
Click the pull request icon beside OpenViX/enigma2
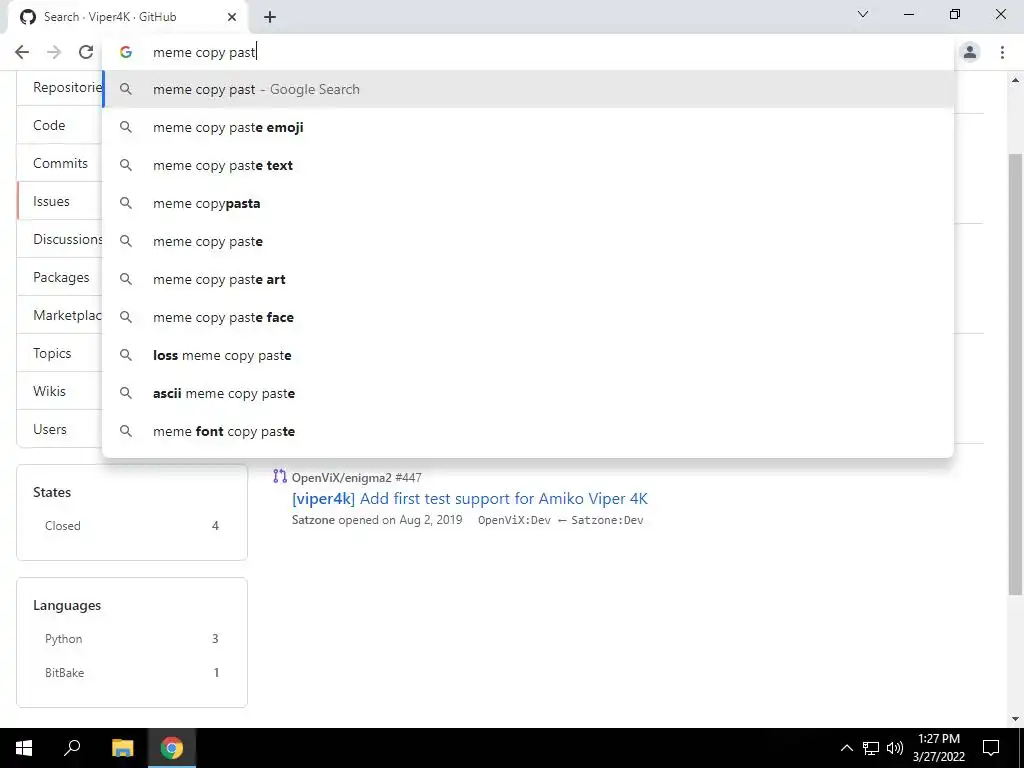[280, 477]
